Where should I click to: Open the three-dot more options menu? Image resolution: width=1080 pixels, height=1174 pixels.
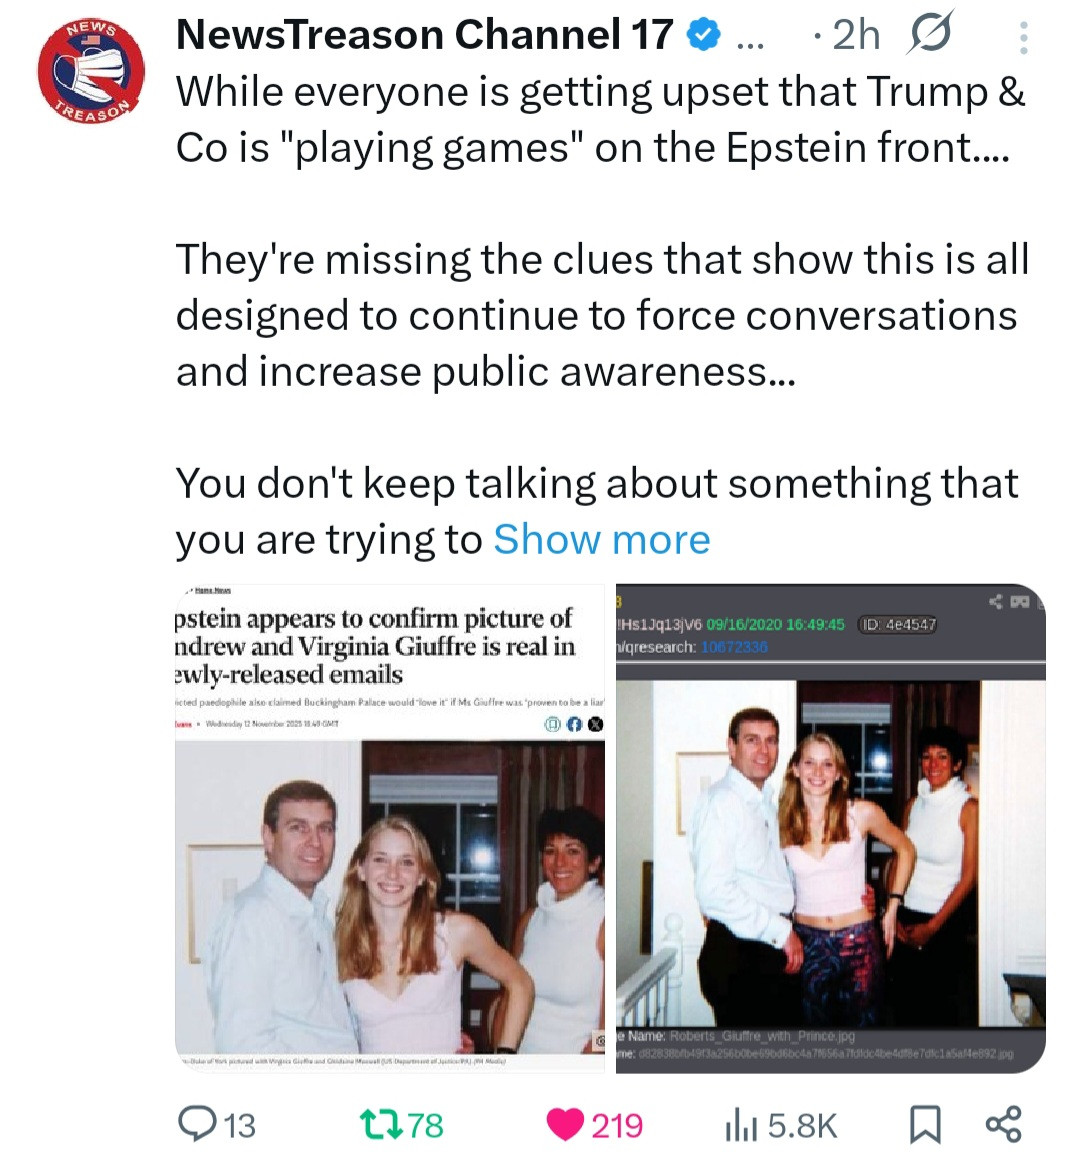[x=1022, y=37]
